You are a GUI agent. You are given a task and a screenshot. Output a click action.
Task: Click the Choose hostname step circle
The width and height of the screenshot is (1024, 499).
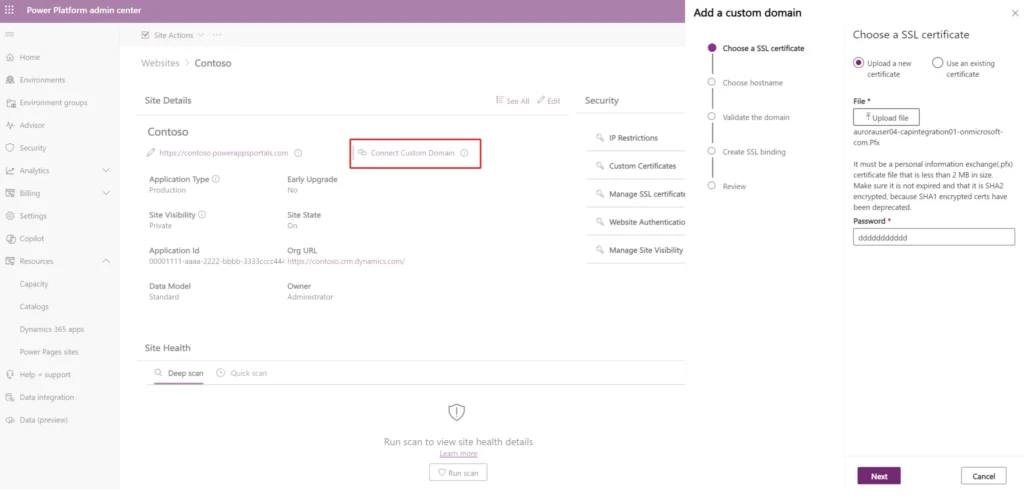click(x=711, y=82)
